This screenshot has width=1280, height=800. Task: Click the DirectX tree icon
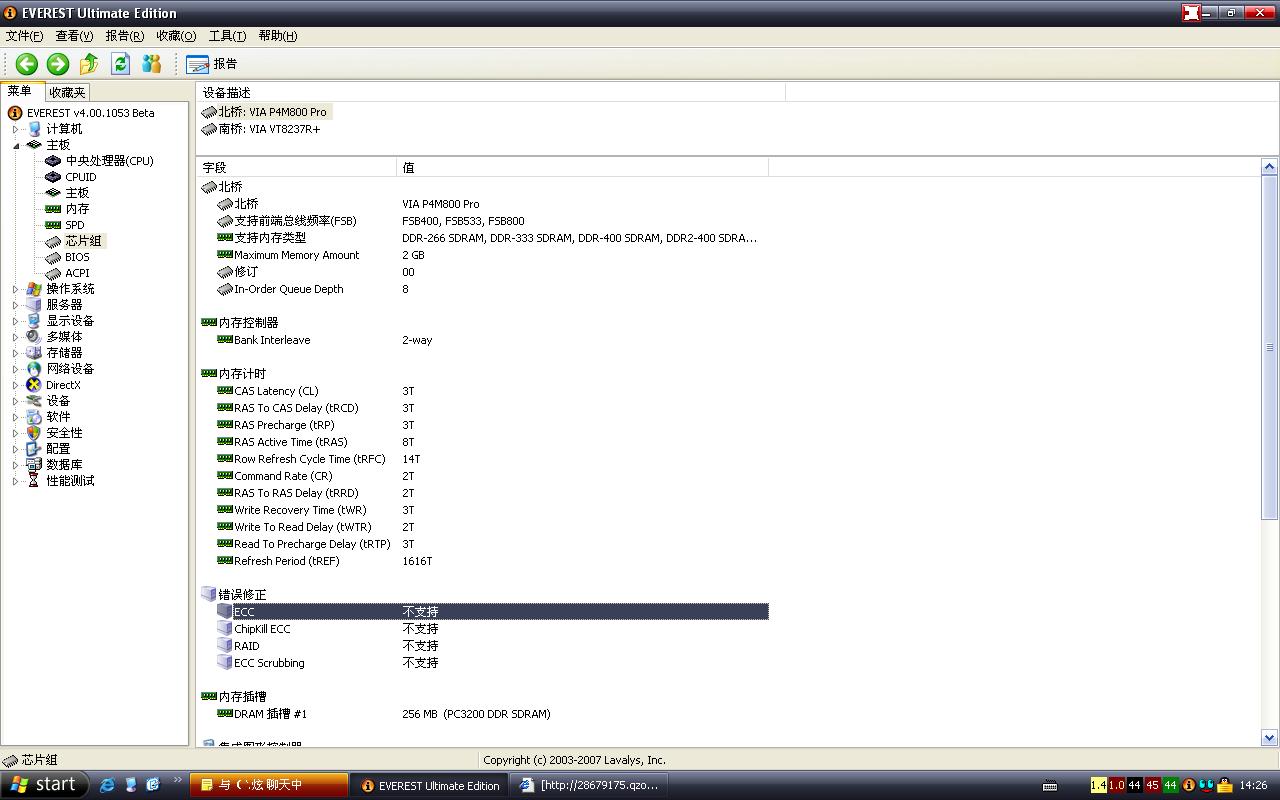[x=34, y=385]
